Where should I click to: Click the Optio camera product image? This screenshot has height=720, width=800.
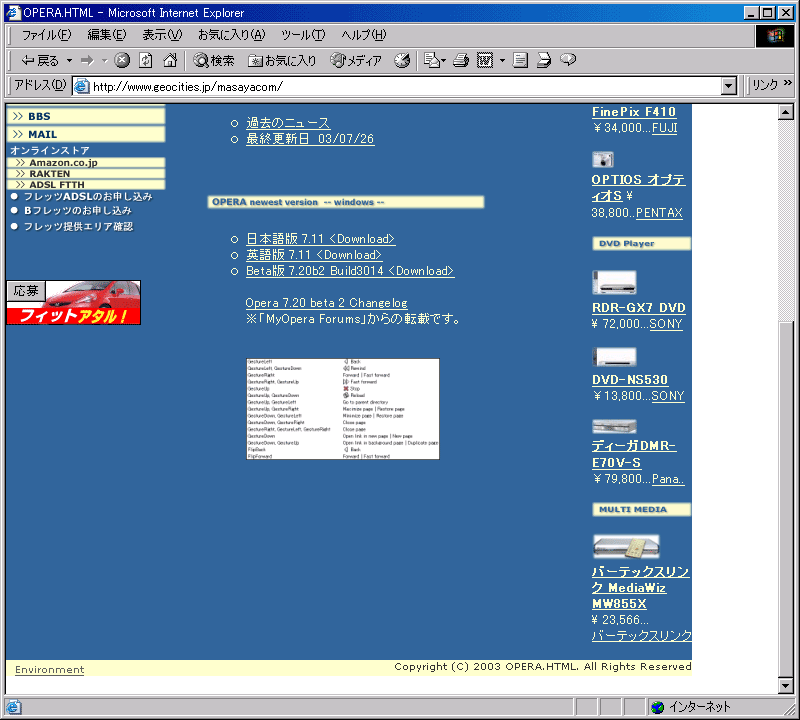tap(603, 159)
